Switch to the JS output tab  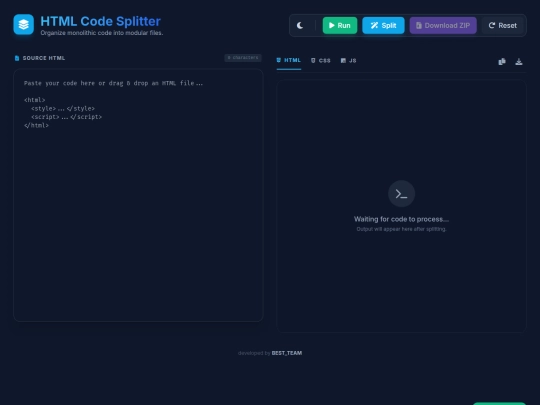coord(349,61)
